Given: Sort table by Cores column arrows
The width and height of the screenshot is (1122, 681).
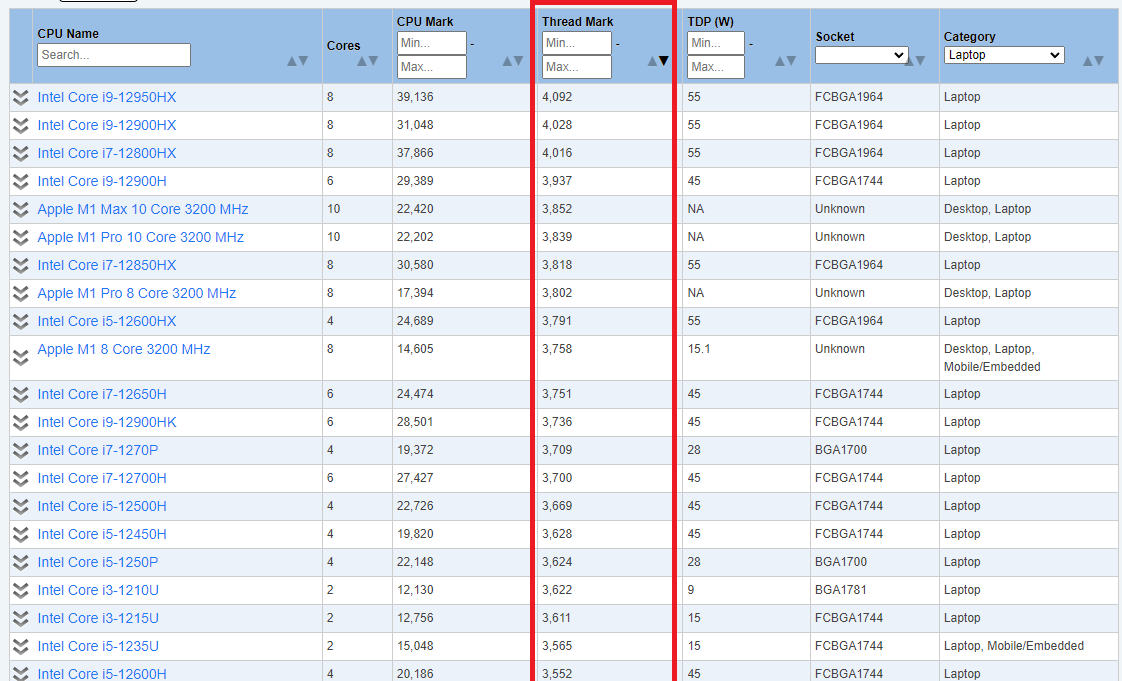Looking at the screenshot, I should (367, 61).
